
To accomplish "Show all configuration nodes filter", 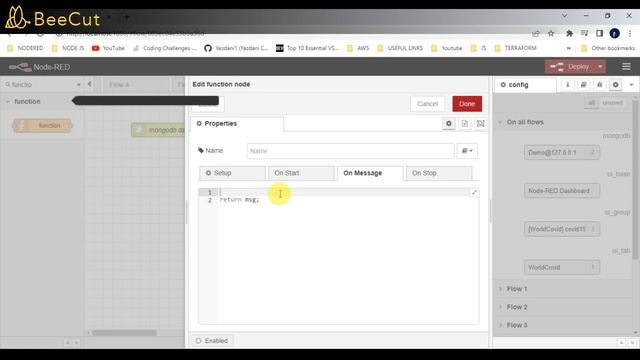I will click(591, 102).
